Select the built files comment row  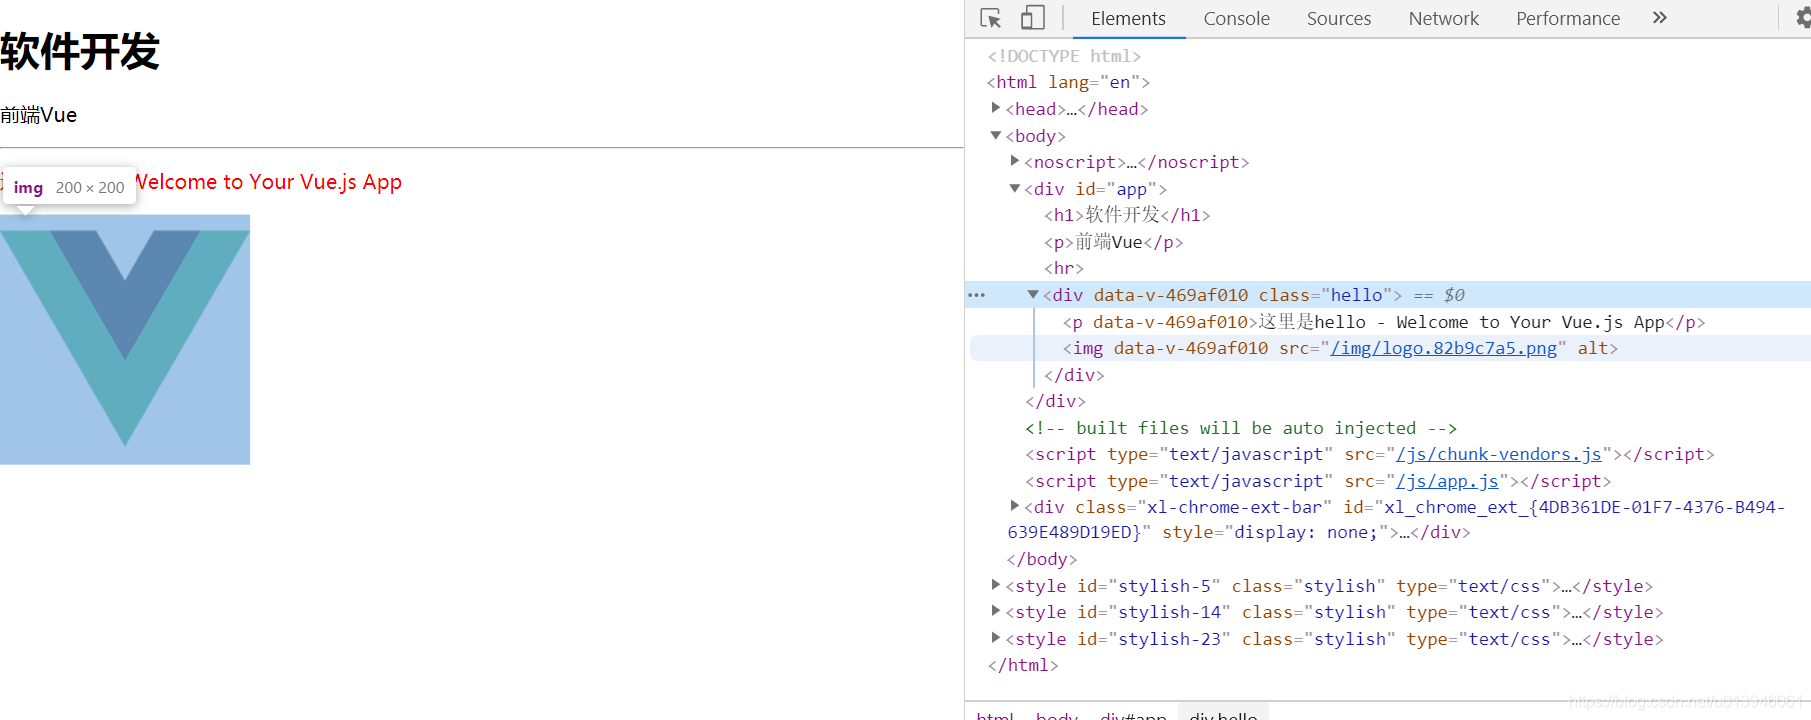click(1240, 428)
